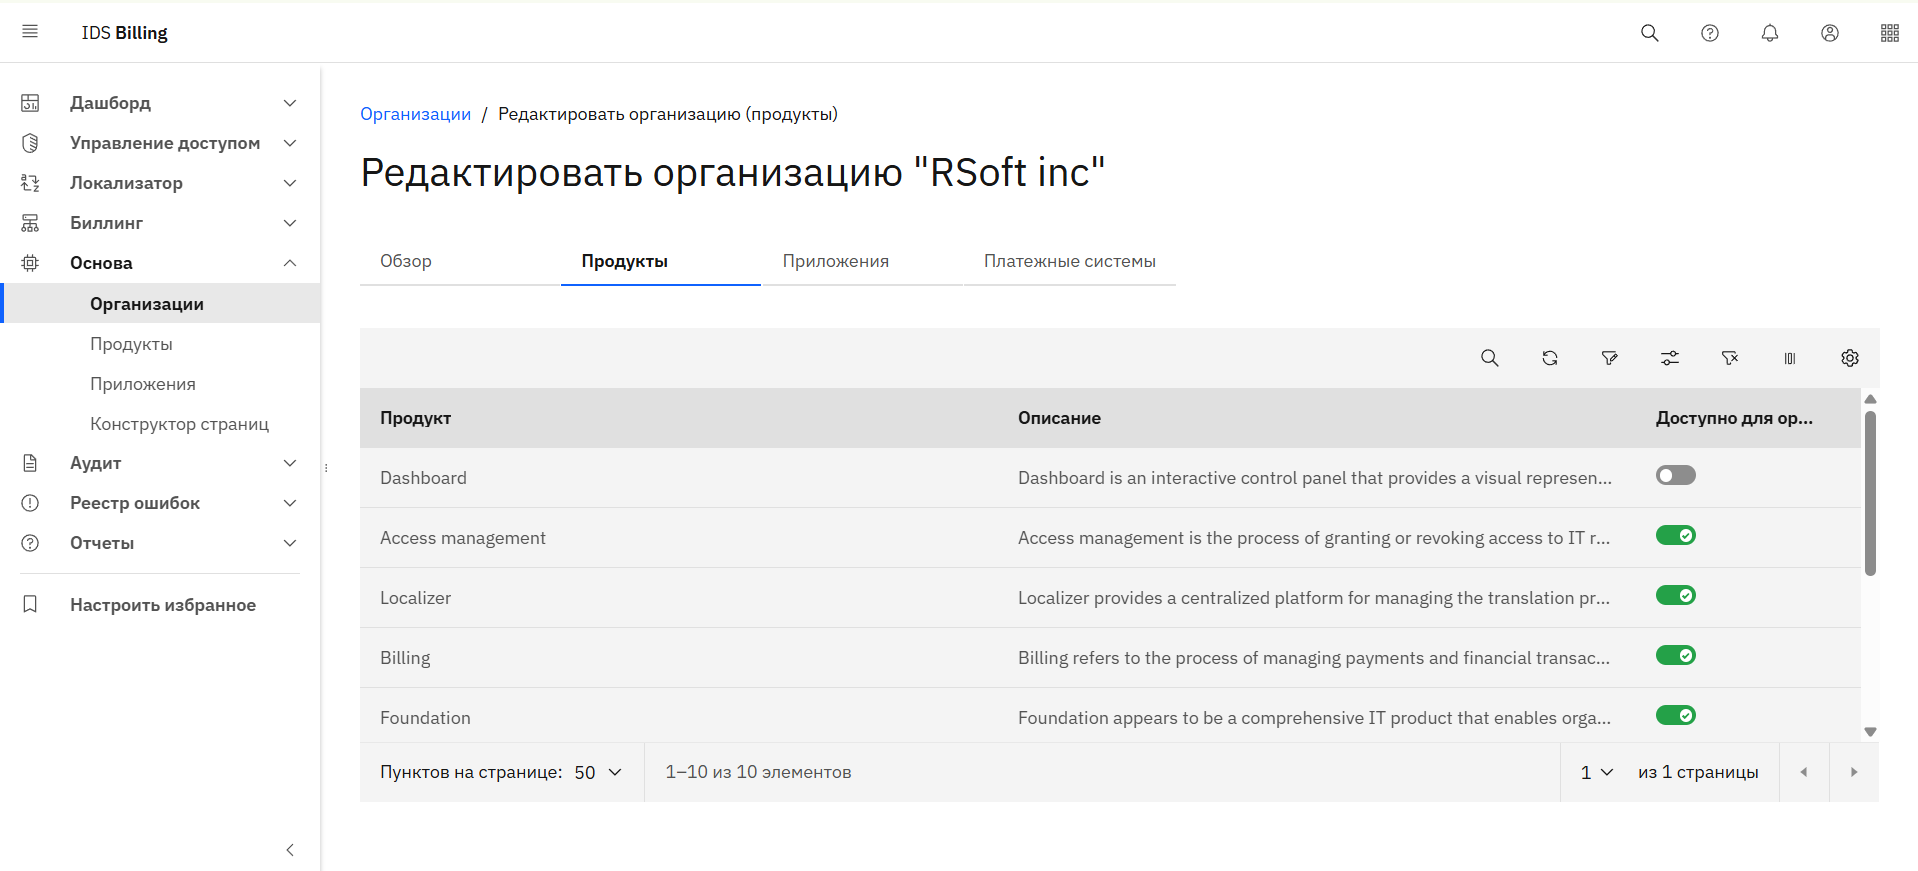The width and height of the screenshot is (1918, 871).
Task: Click the table search magnifier icon
Action: click(x=1489, y=358)
